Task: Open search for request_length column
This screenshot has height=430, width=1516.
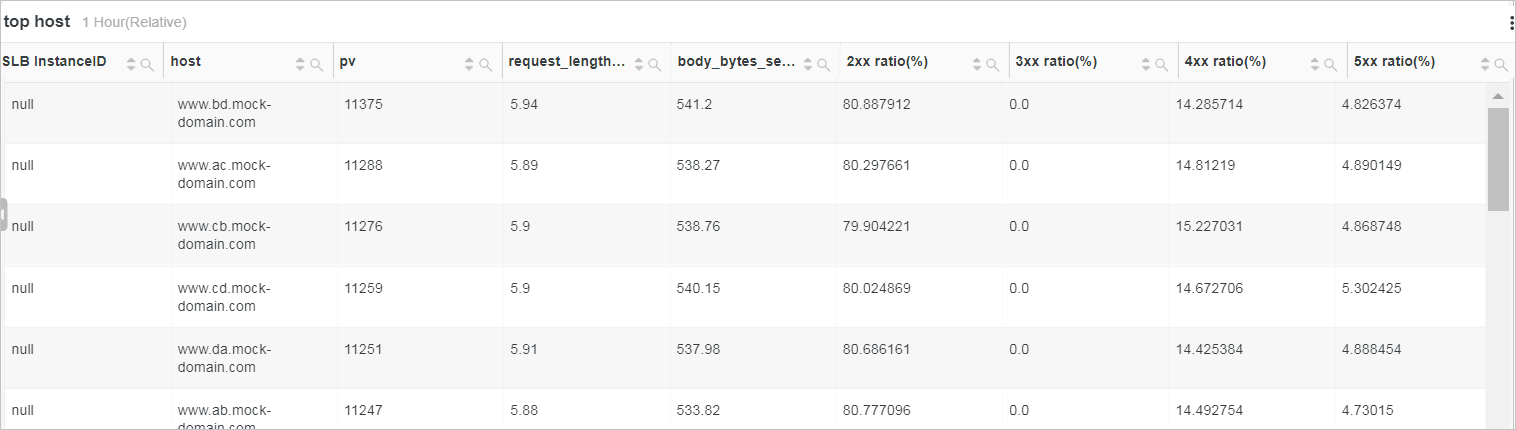Action: [x=654, y=65]
